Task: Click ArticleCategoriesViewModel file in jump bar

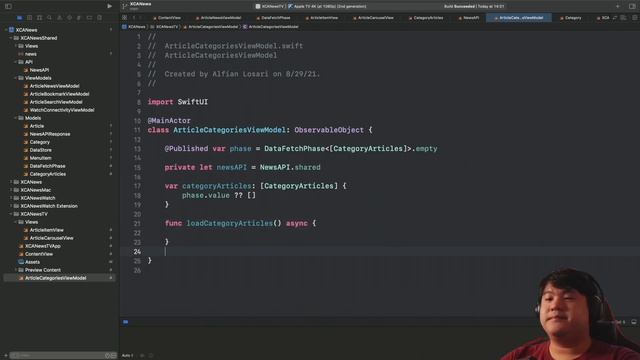Action: click(x=211, y=27)
